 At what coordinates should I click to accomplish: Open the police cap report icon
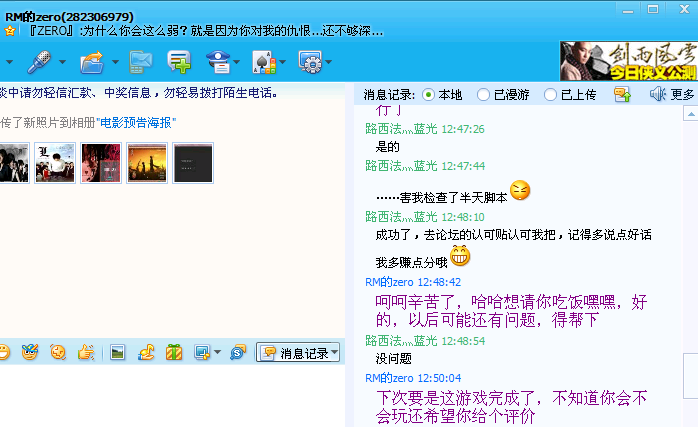click(218, 62)
